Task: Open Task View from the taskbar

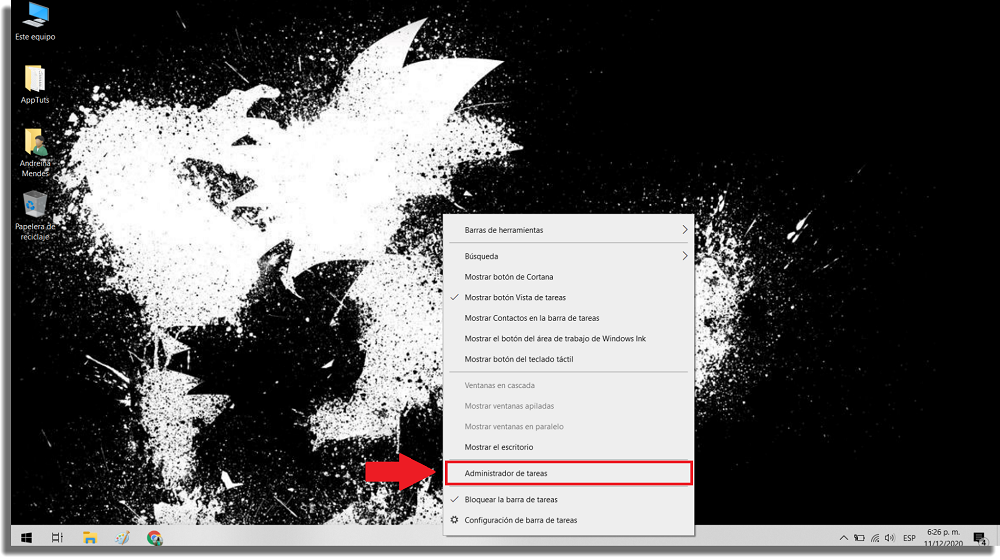Action: [x=57, y=538]
